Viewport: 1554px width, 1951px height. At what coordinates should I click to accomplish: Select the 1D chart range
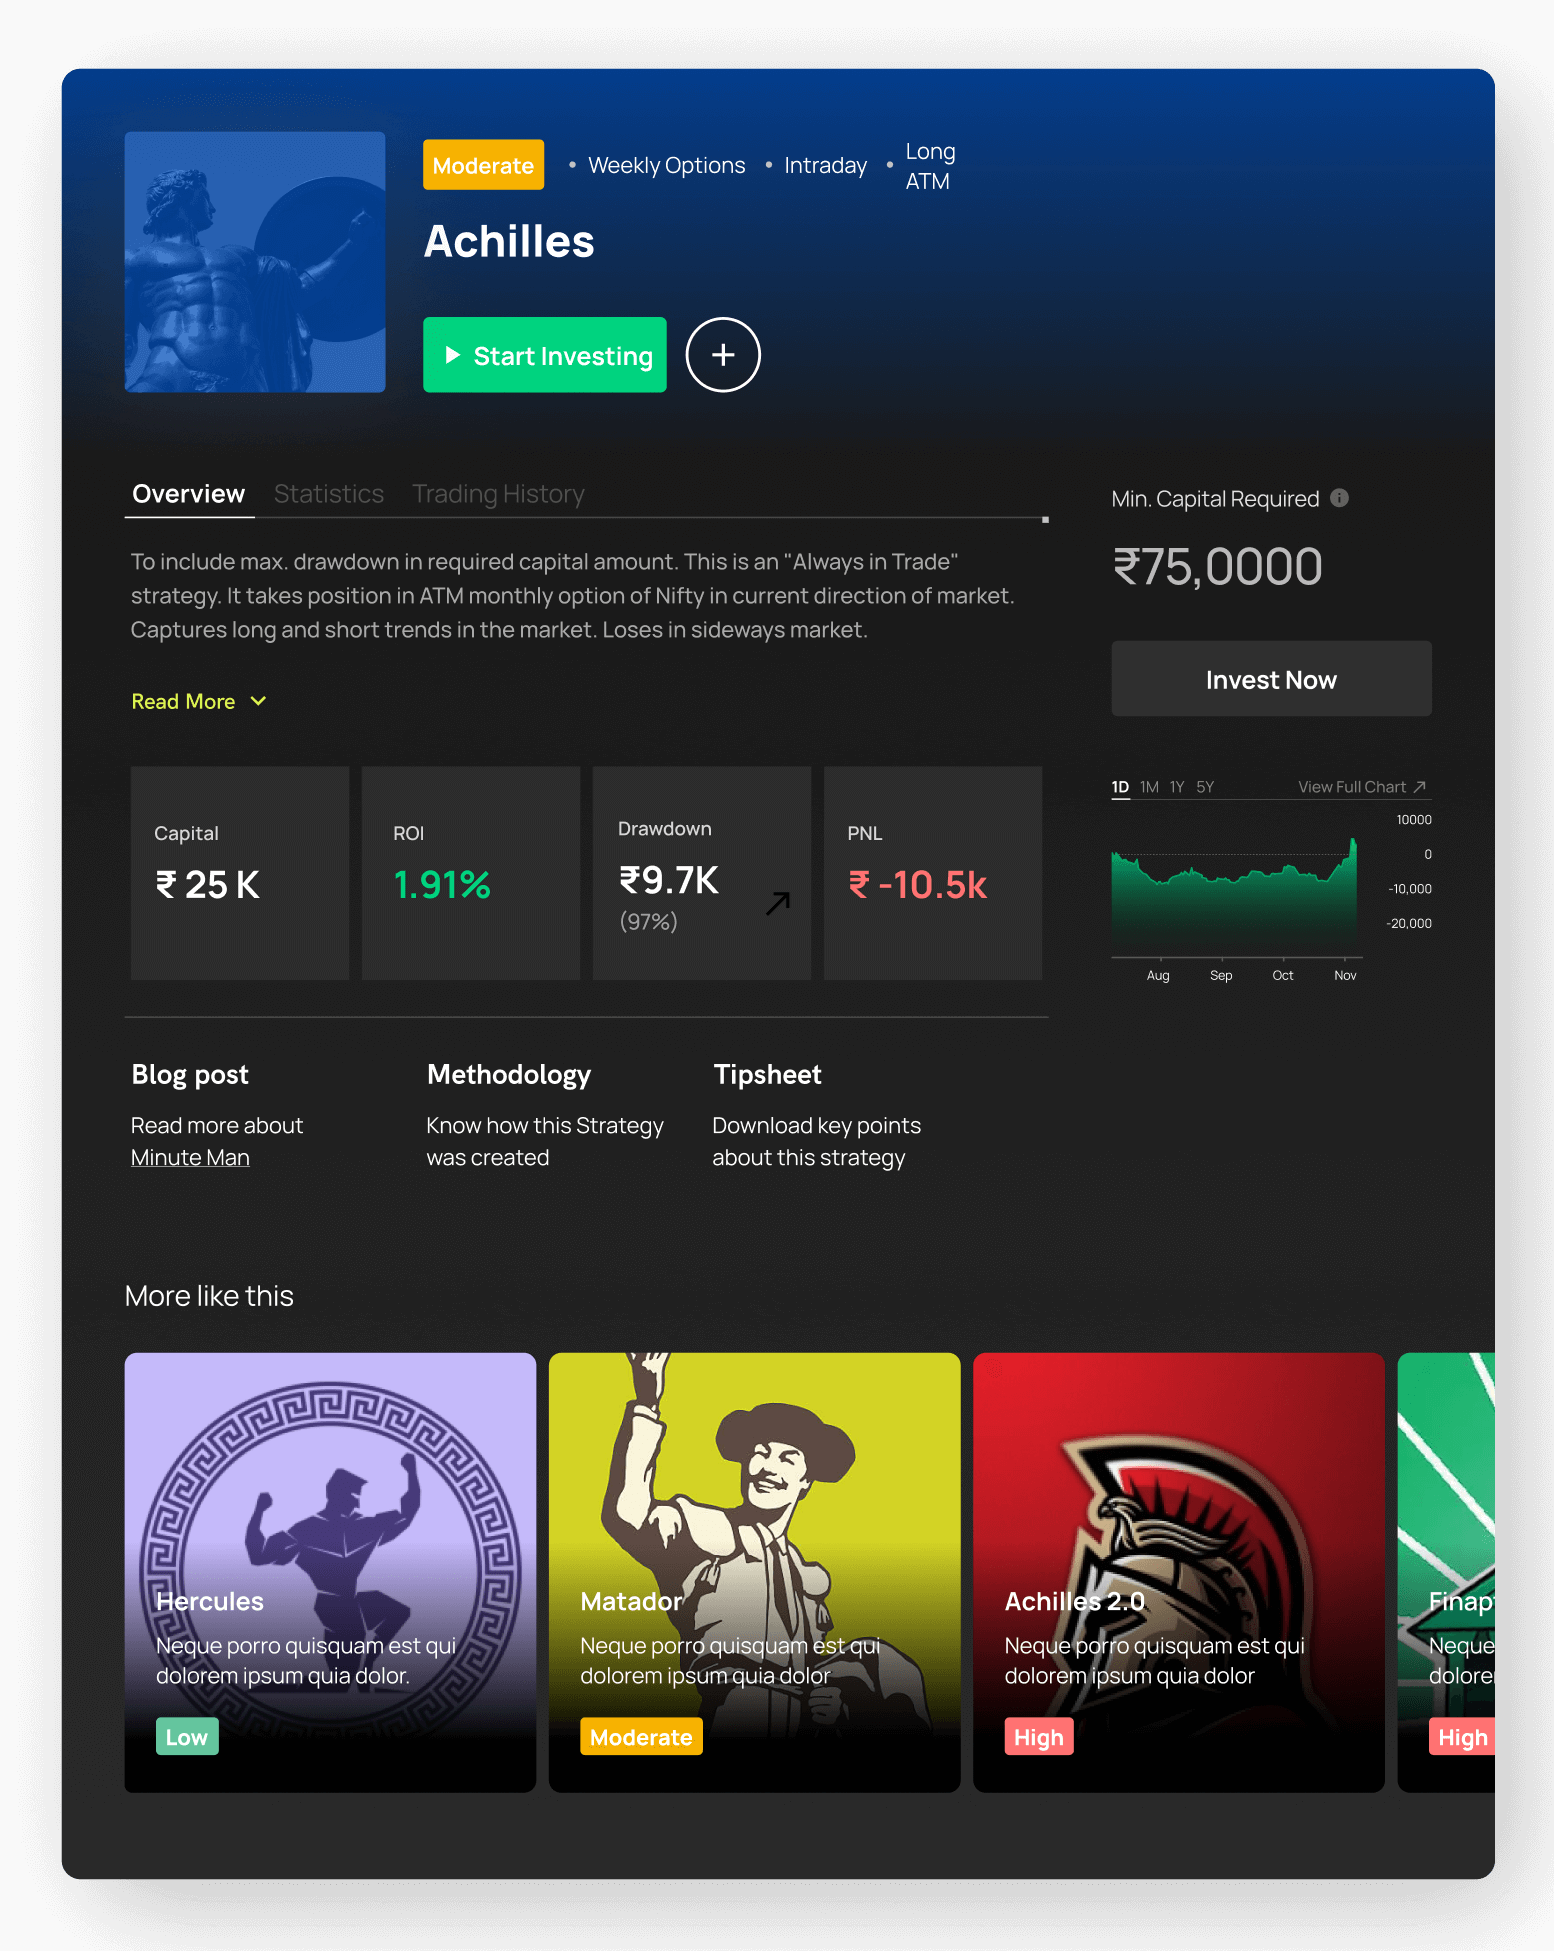[x=1120, y=787]
